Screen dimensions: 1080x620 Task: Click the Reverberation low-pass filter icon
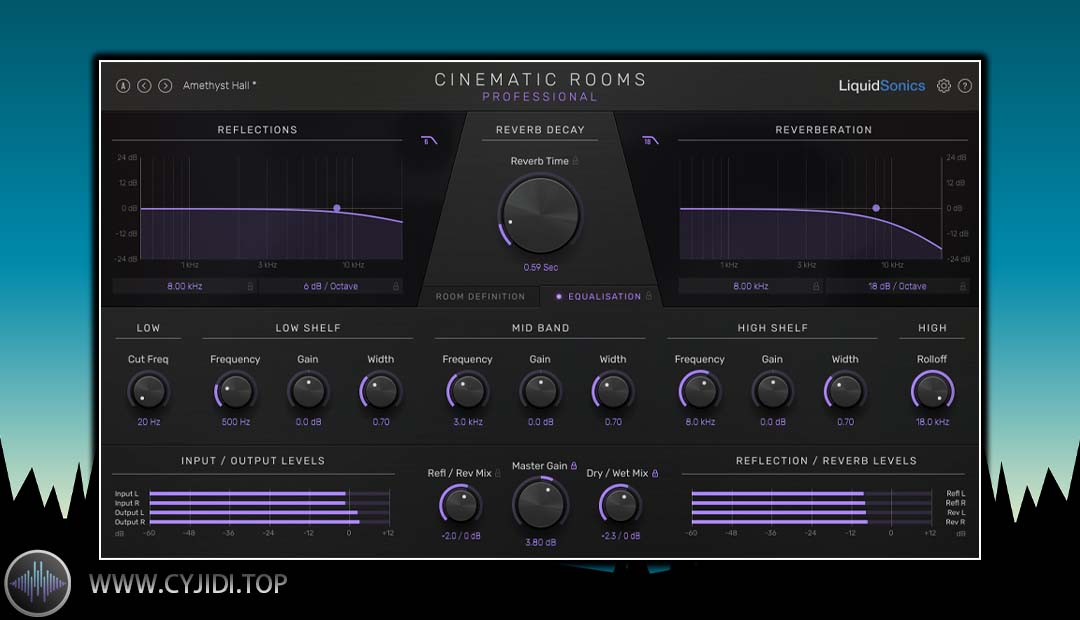[650, 141]
